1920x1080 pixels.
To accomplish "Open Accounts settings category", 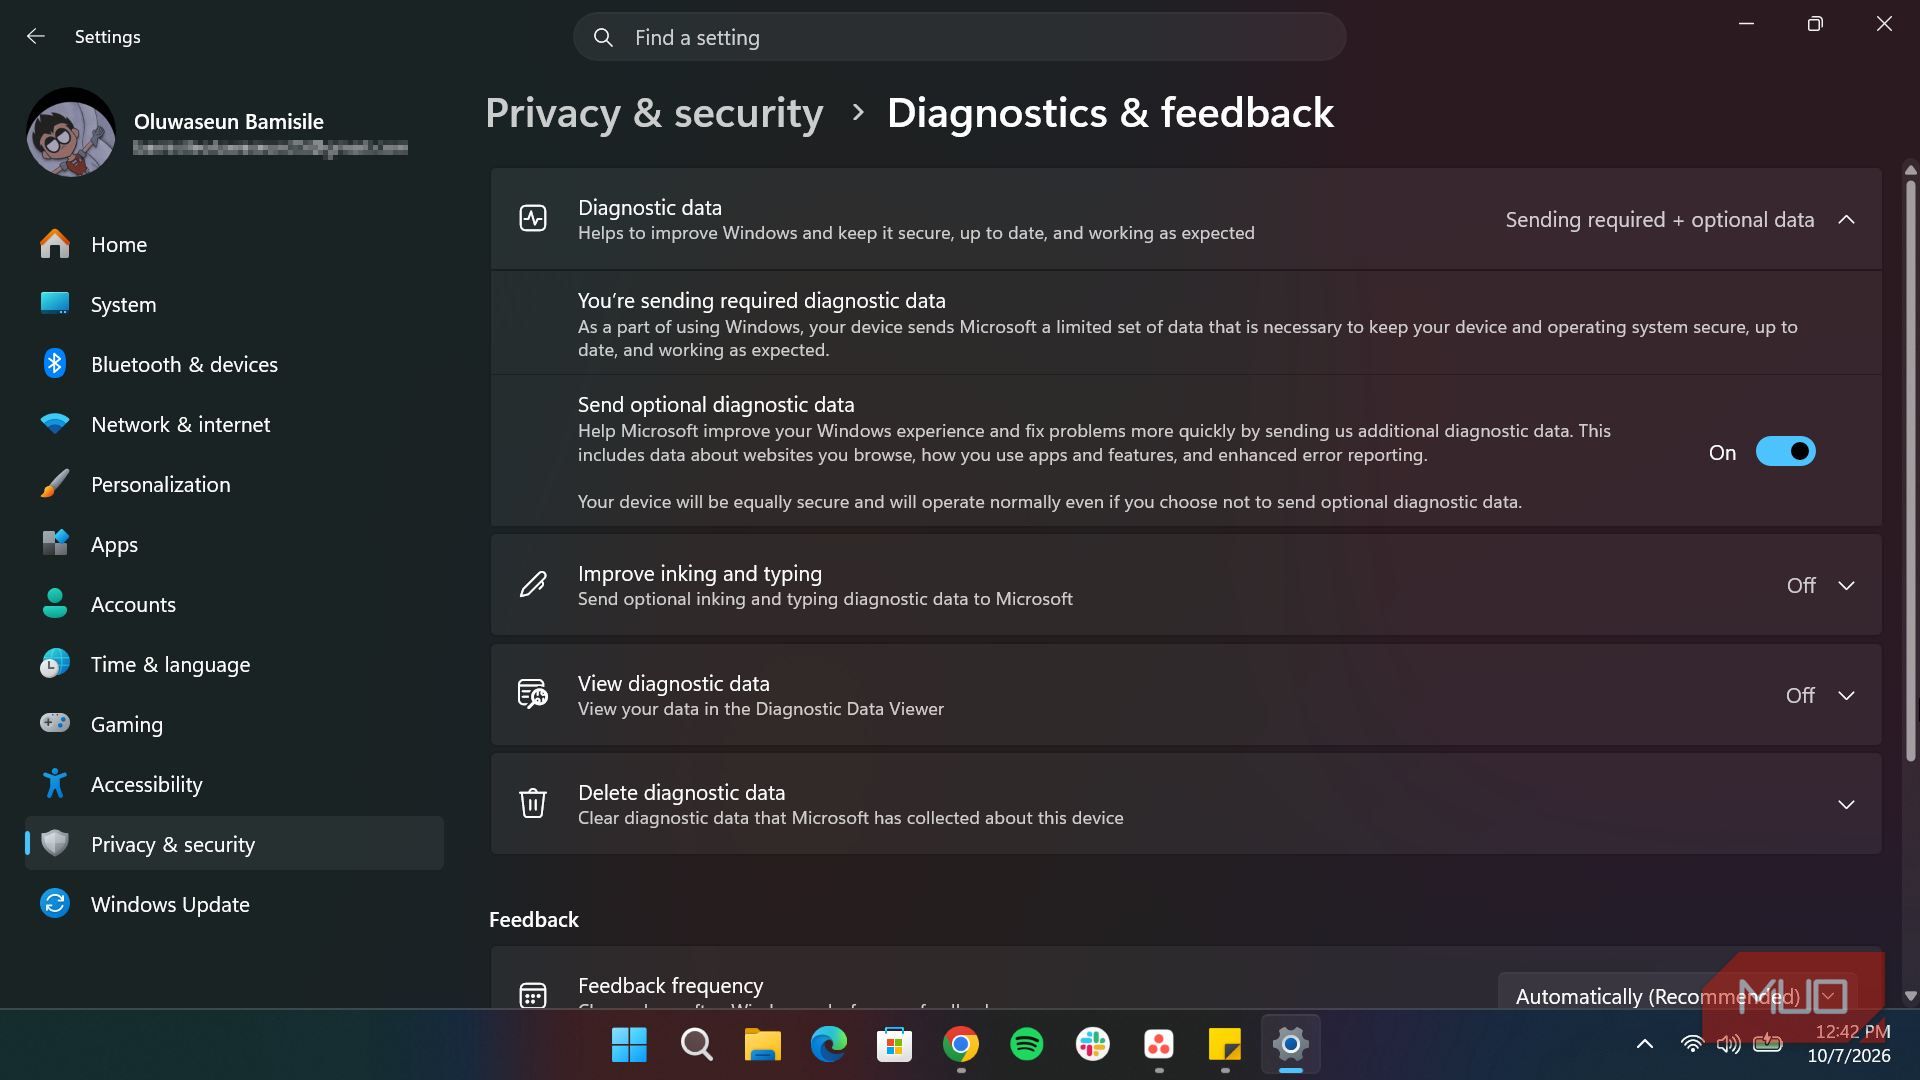I will 234,604.
